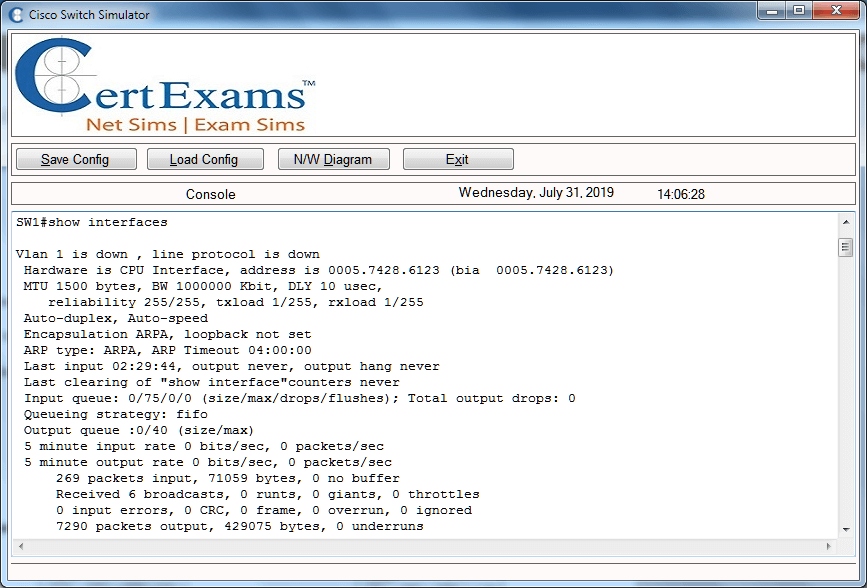Exit the switch simulator
The image size is (867, 588).
(x=458, y=158)
